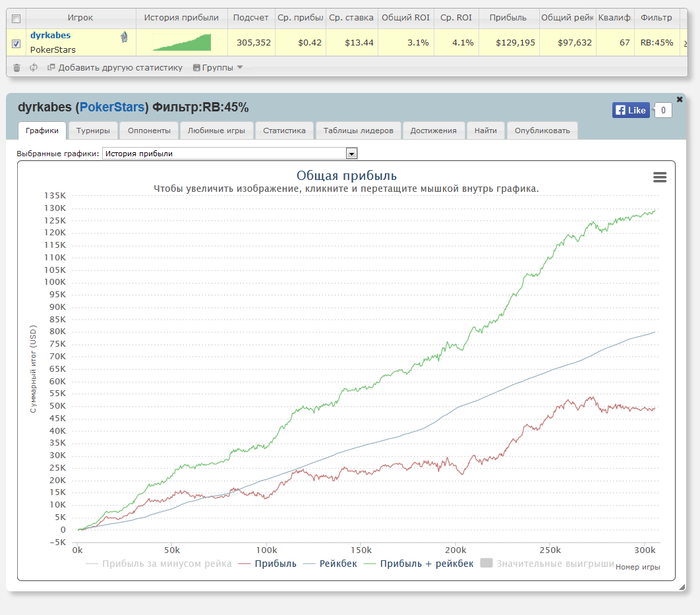Image resolution: width=700 pixels, height=615 pixels.
Task: Open the Любимые игры tab
Action: 216,130
